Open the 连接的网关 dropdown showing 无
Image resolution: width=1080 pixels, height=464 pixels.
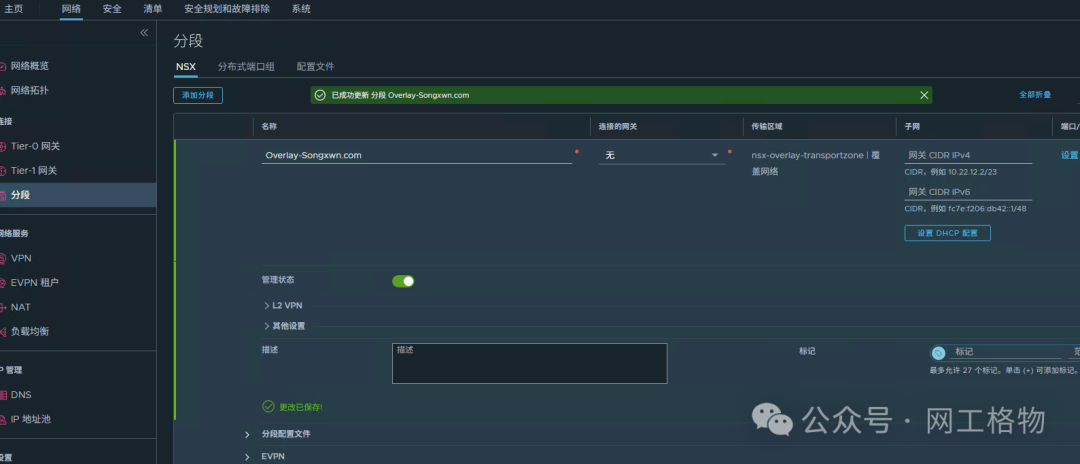click(661, 156)
